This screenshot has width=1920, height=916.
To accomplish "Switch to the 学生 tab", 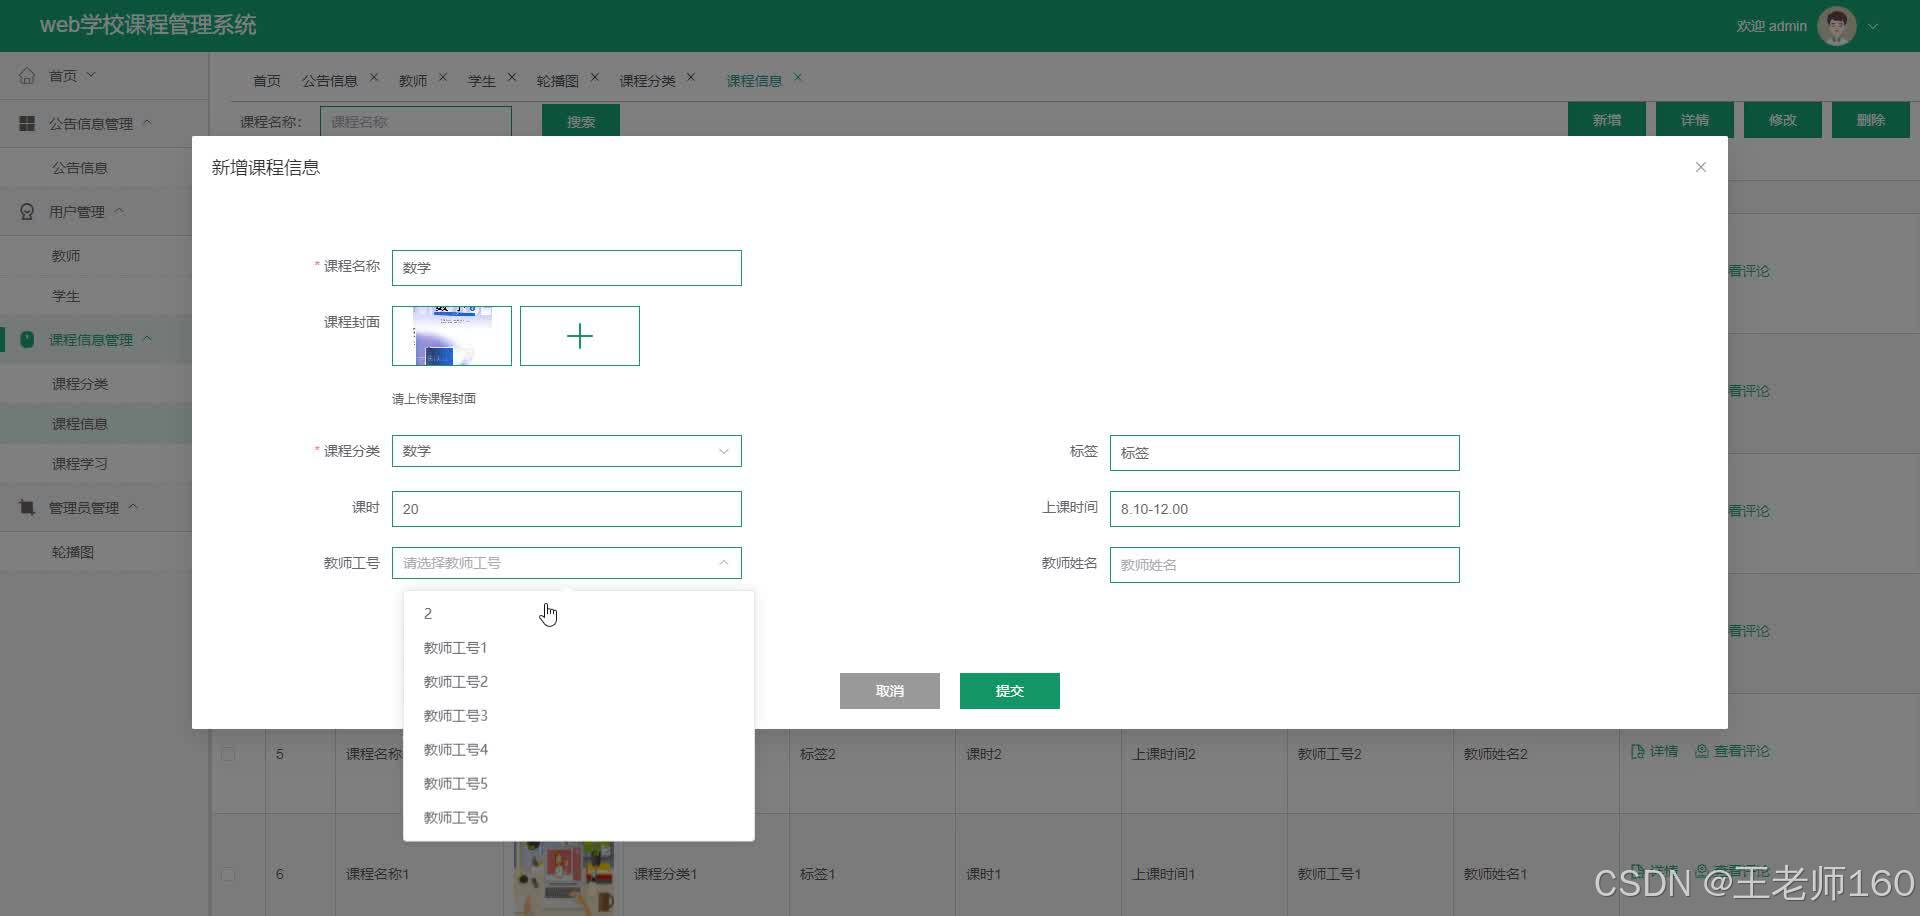I will (482, 81).
